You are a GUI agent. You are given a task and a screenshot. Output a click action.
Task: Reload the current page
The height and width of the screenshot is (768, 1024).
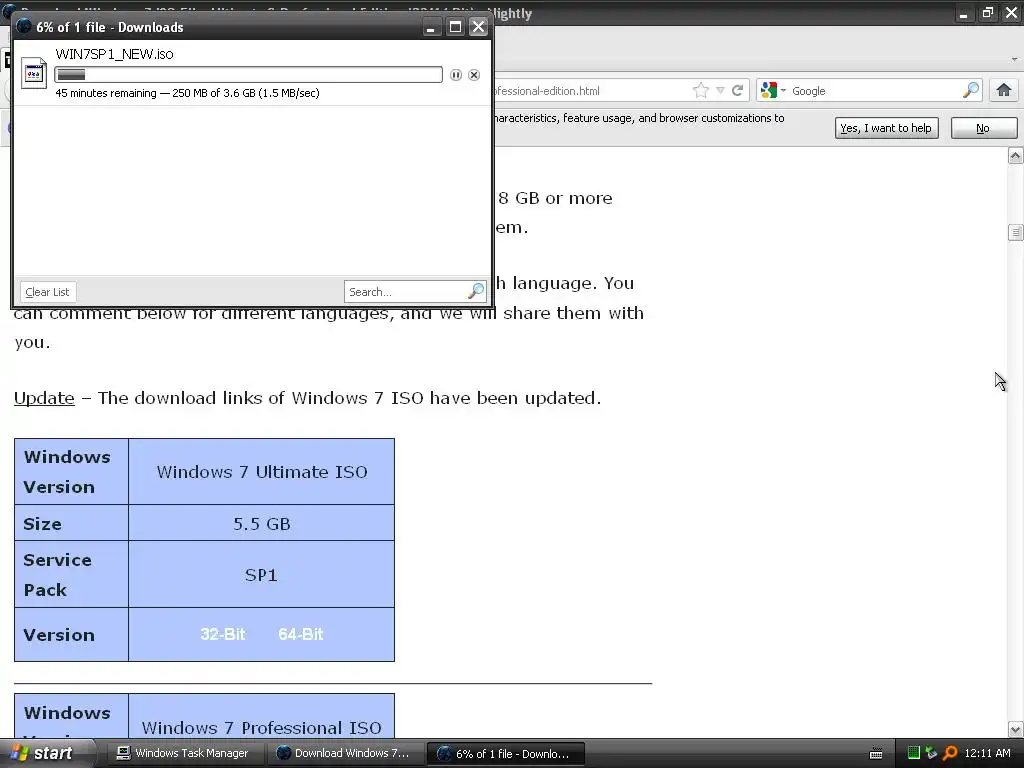point(738,91)
